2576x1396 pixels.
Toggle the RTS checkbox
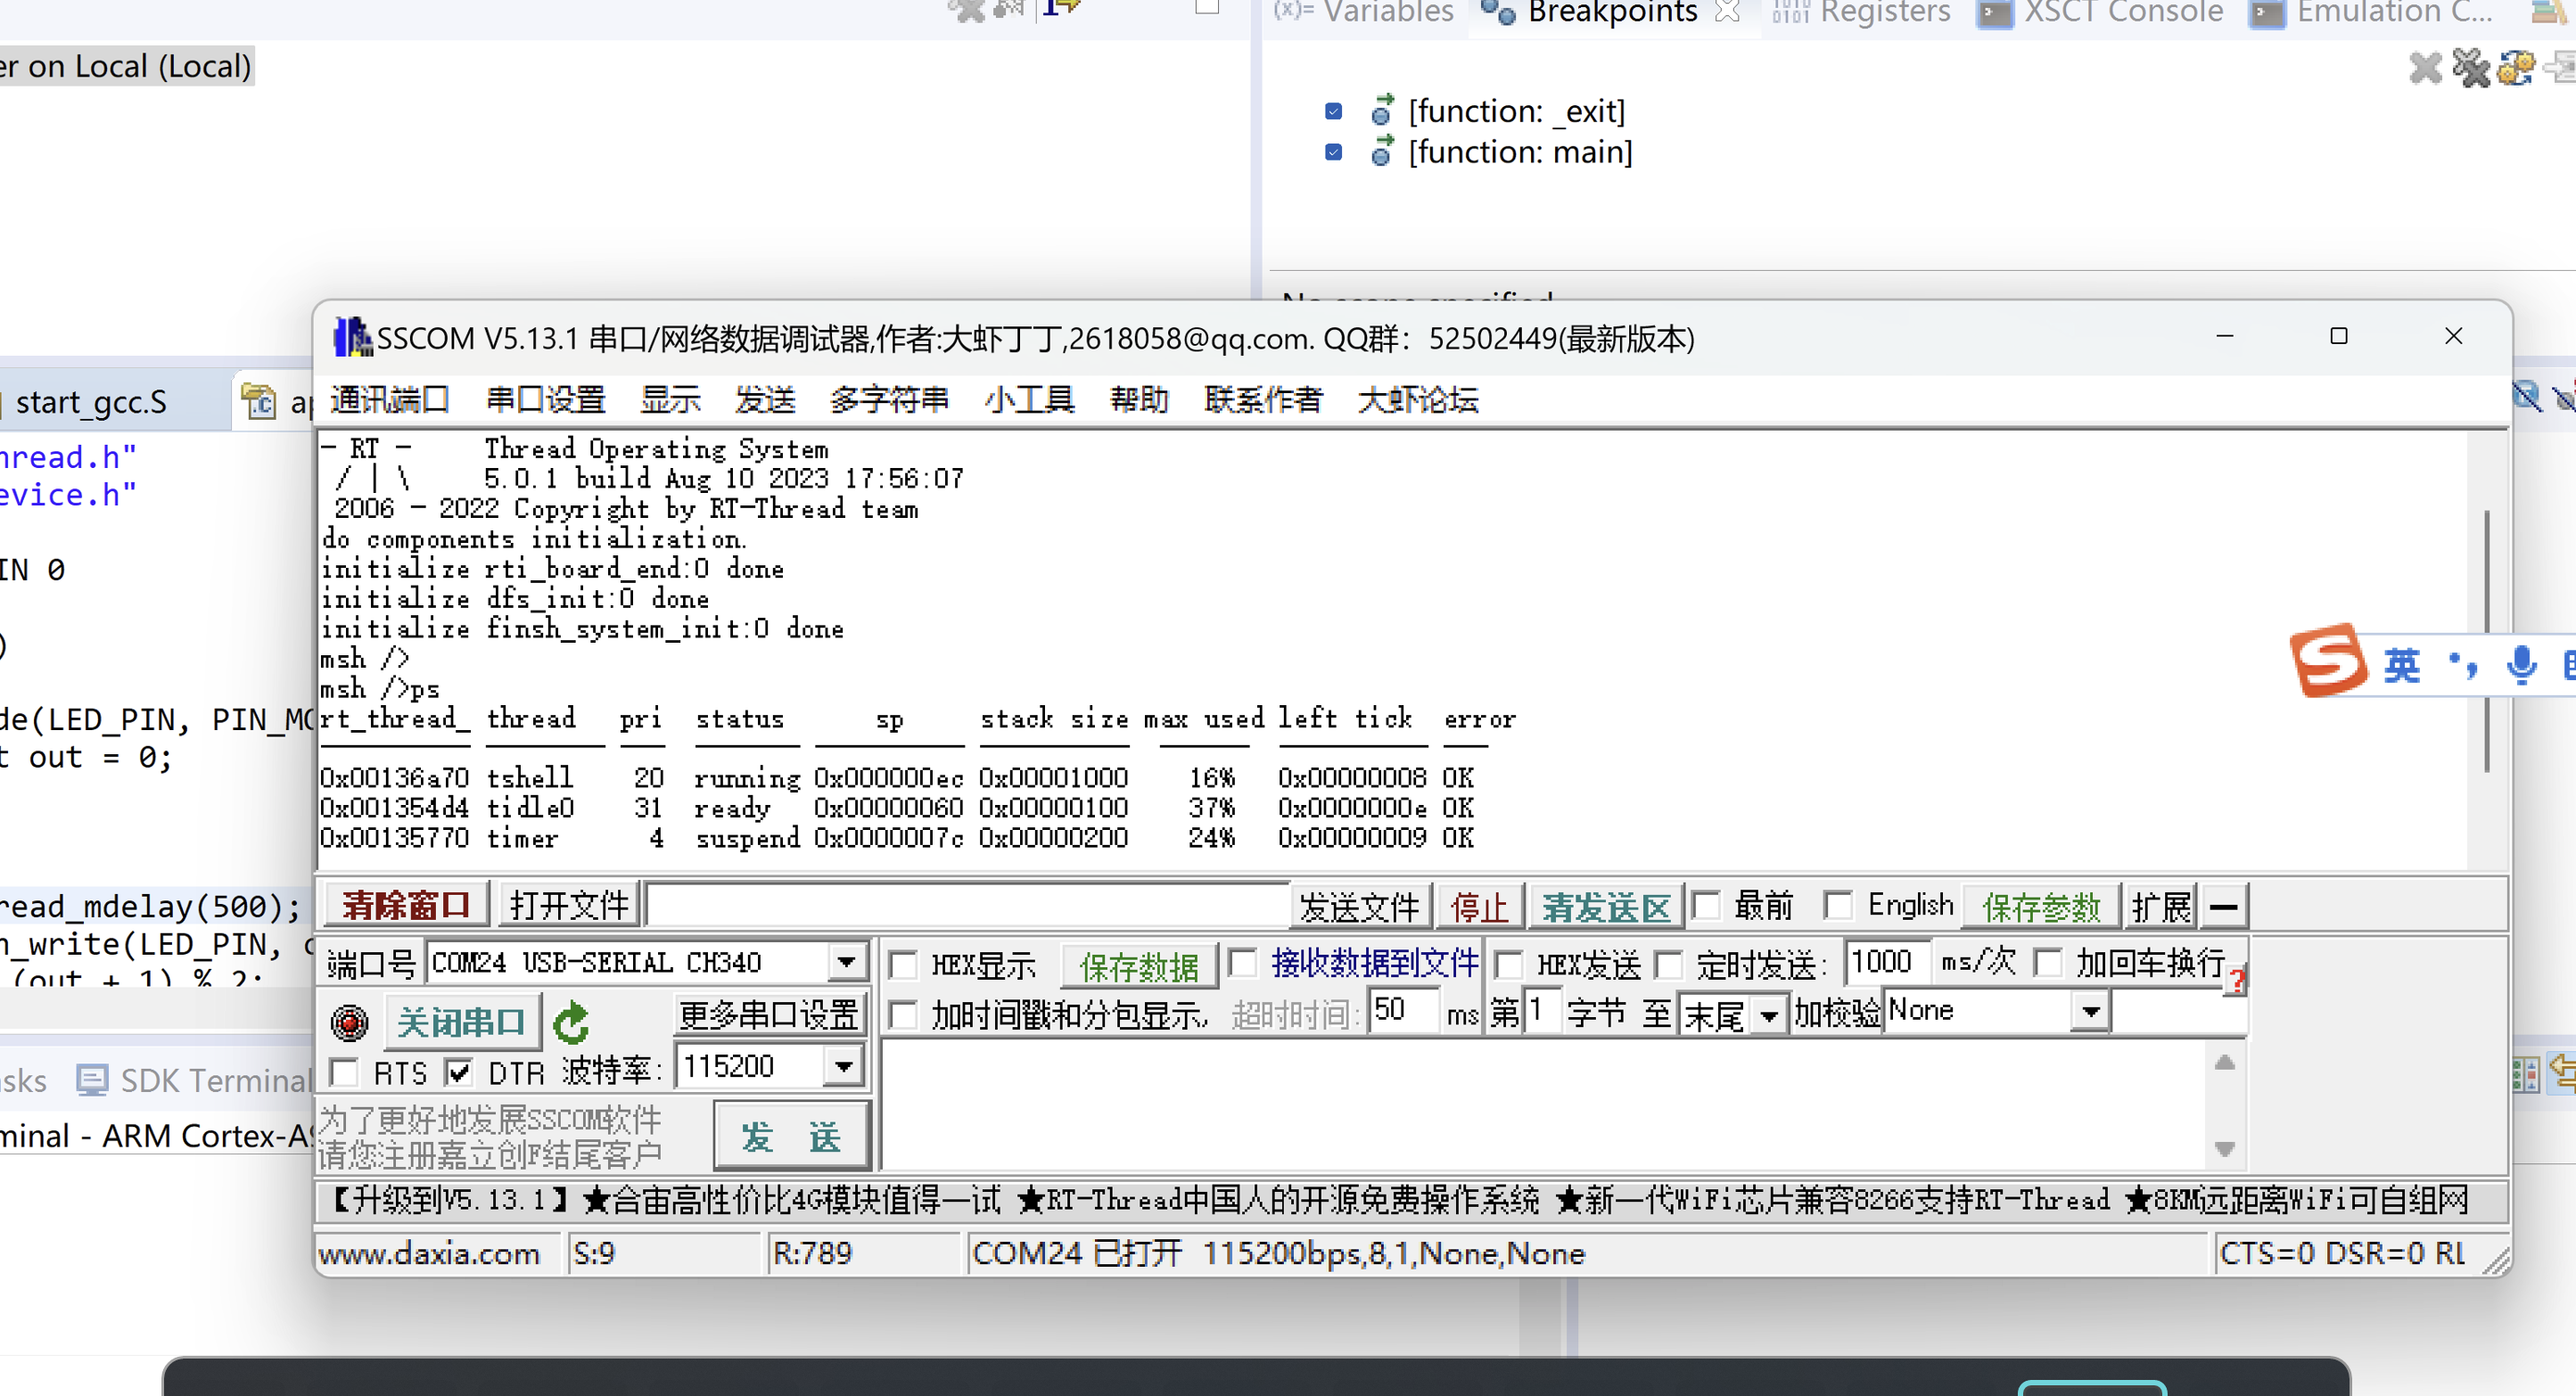pyautogui.click(x=344, y=1072)
